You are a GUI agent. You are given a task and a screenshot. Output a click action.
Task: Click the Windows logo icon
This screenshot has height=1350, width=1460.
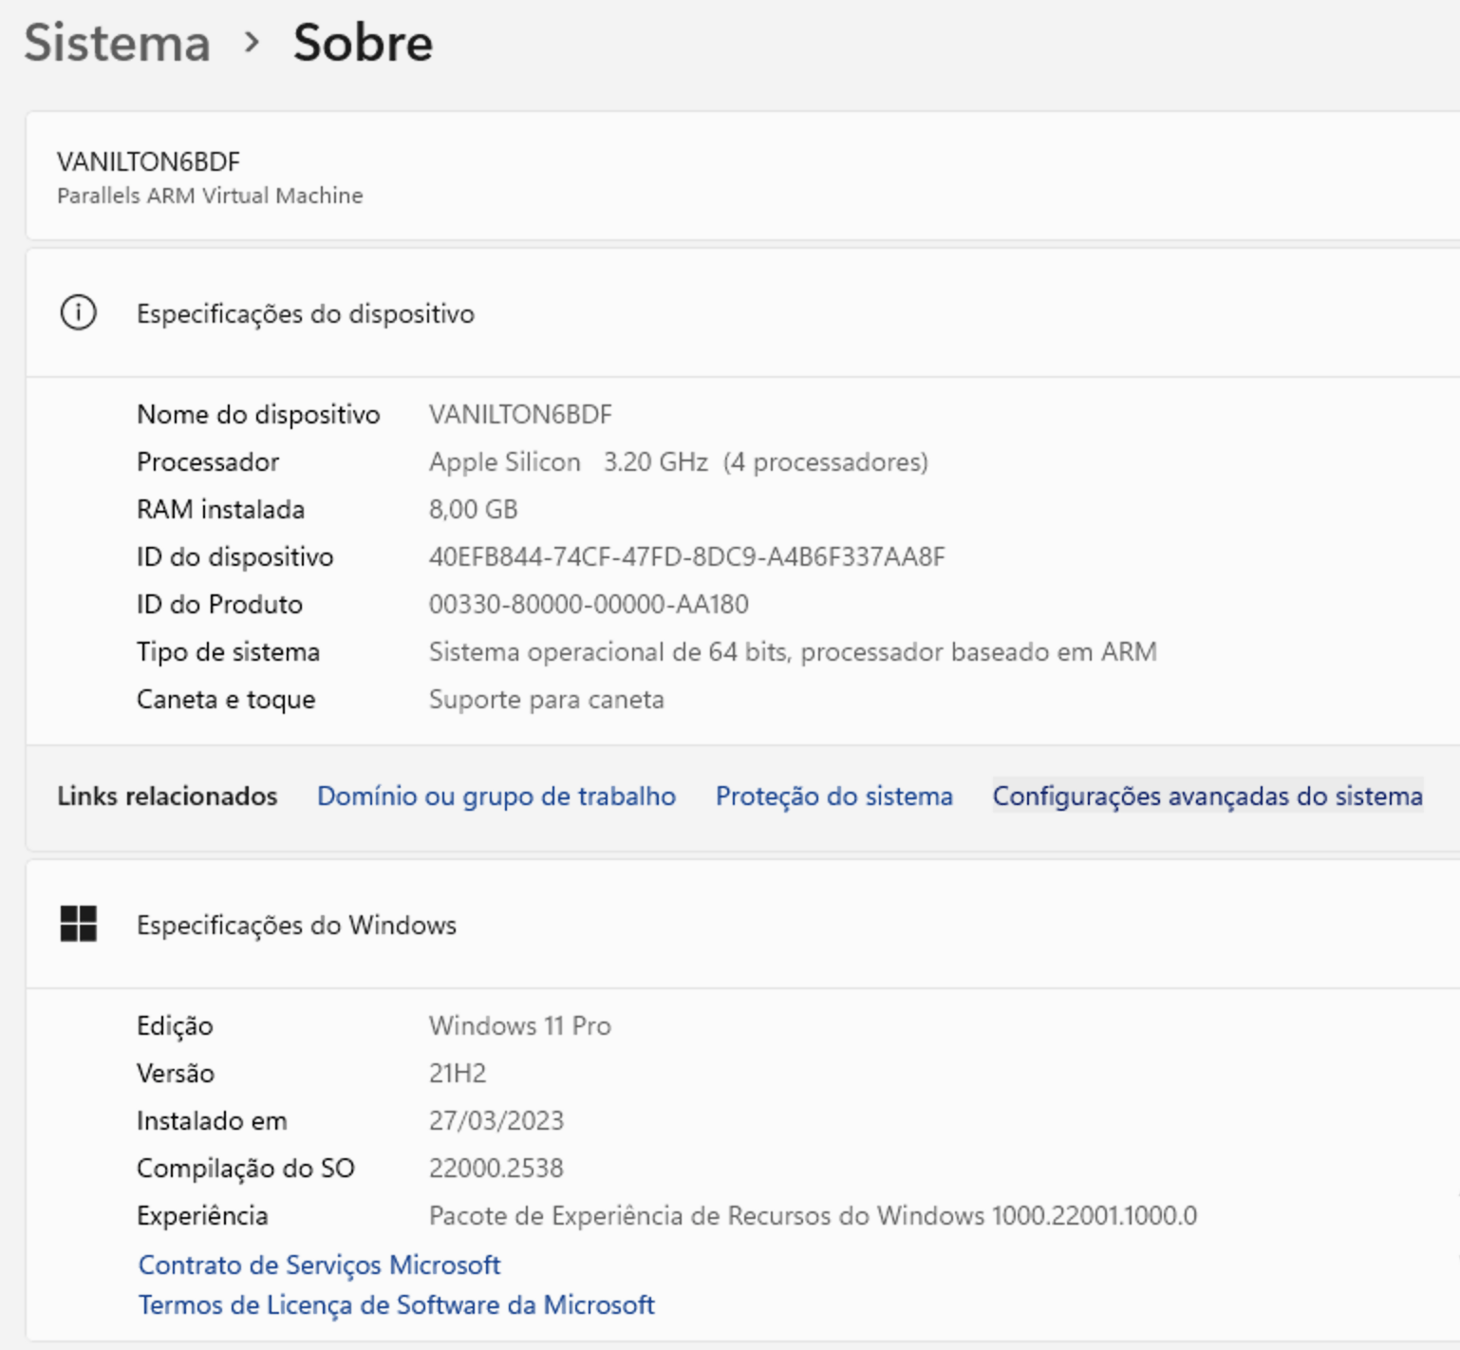point(78,924)
